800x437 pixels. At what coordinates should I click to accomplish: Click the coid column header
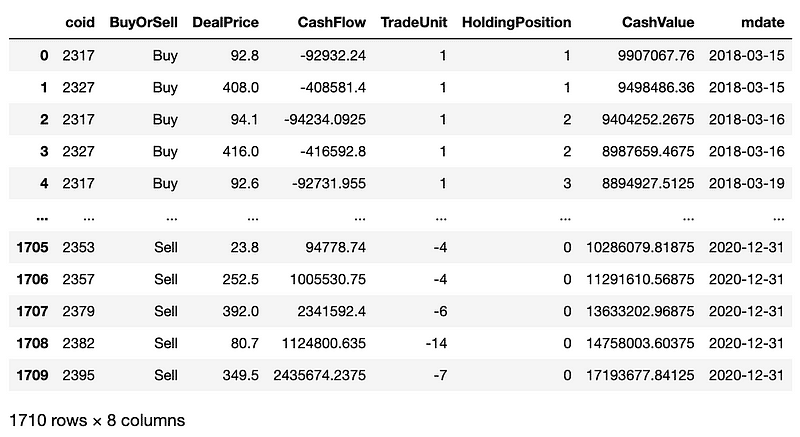(x=79, y=23)
